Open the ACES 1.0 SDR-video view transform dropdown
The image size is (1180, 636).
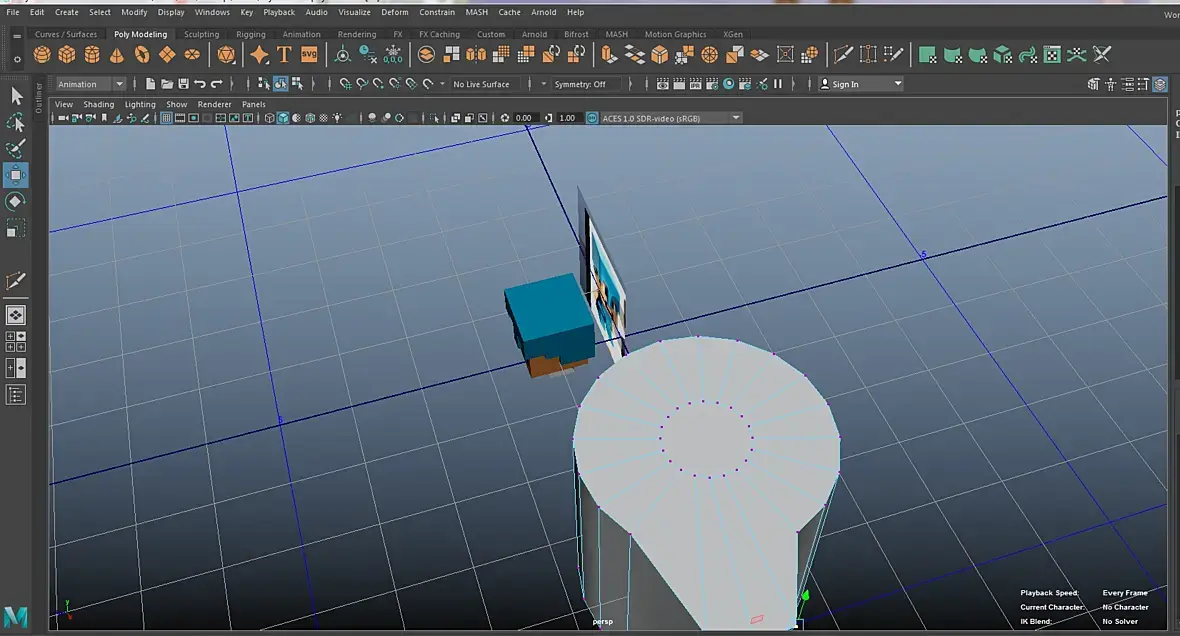(671, 118)
